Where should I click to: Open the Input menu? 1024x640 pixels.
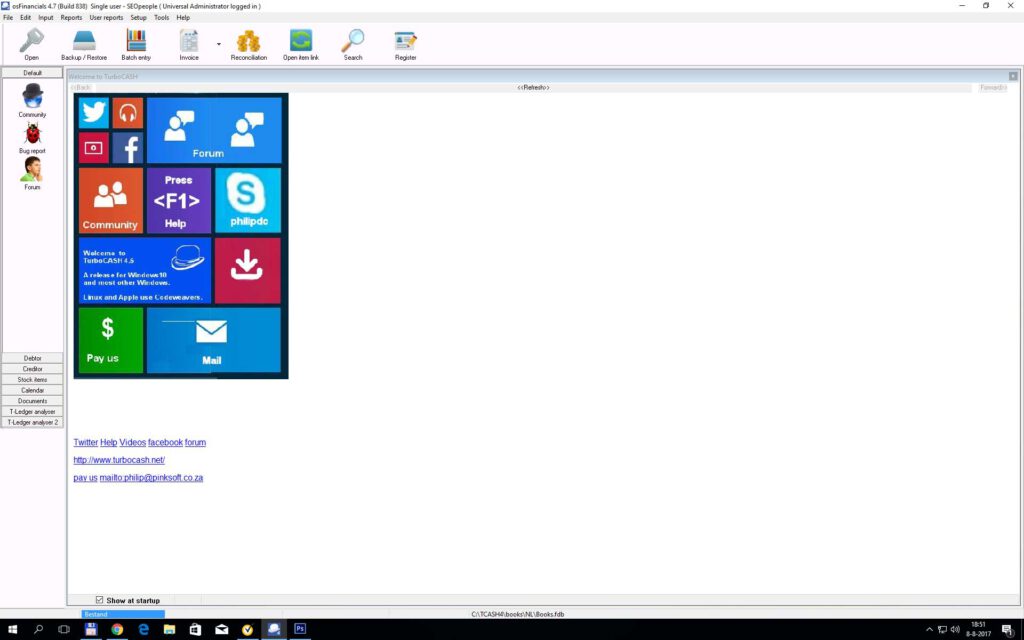(46, 18)
